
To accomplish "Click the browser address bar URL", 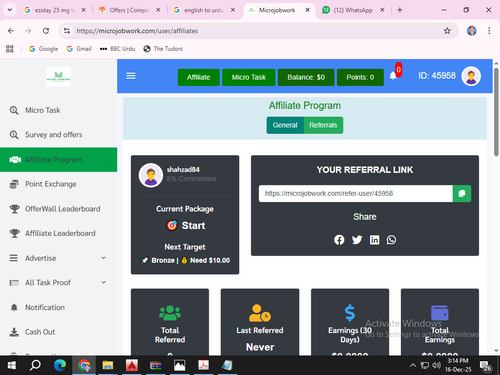I will [137, 31].
